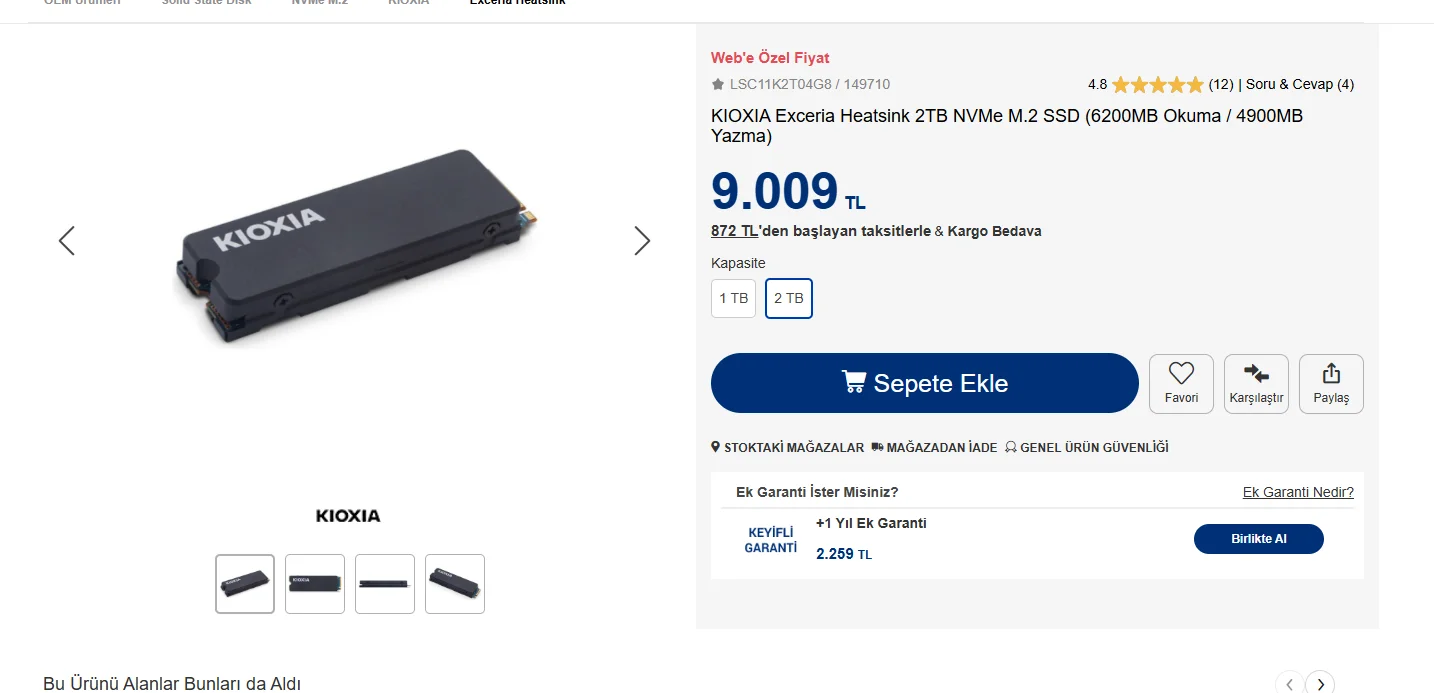Select the third side-view product thumbnail
The width and height of the screenshot is (1434, 693).
click(x=385, y=584)
